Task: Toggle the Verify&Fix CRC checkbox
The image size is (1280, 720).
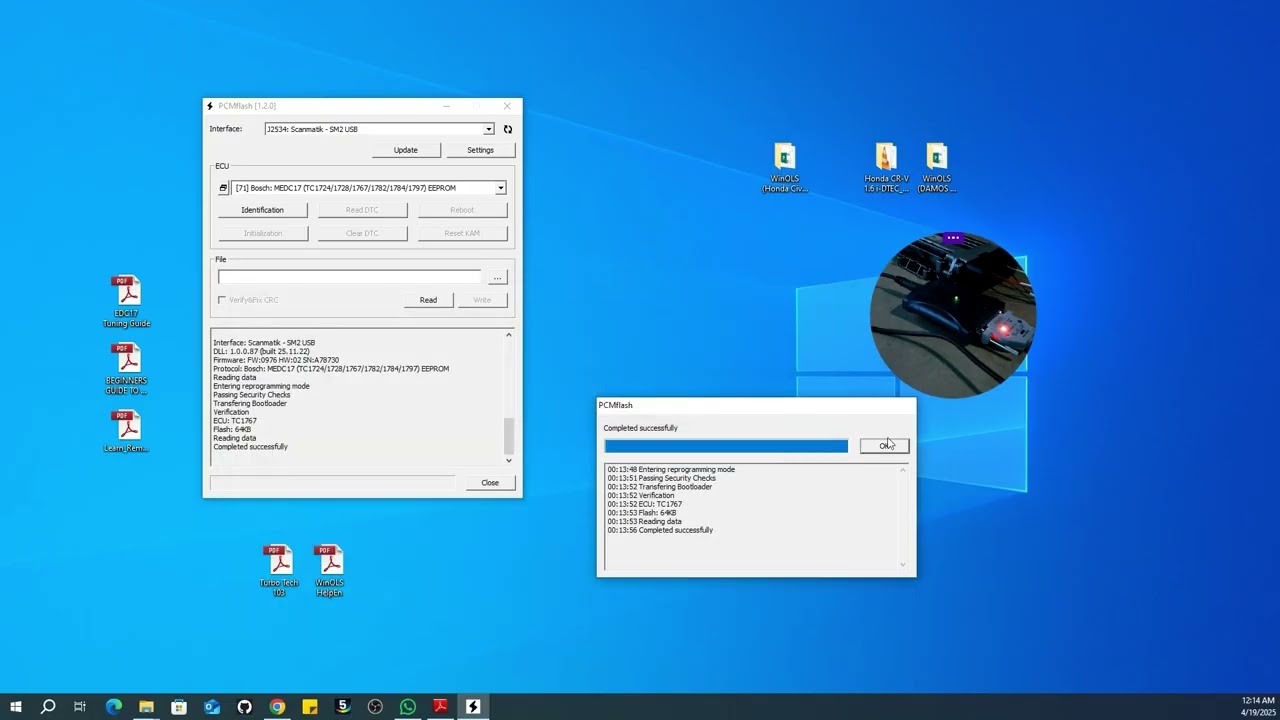Action: (222, 300)
